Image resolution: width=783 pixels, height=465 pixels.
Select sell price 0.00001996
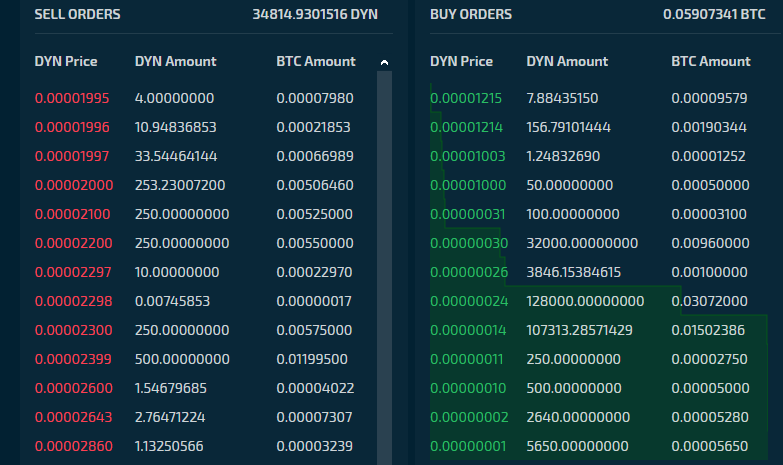72,127
